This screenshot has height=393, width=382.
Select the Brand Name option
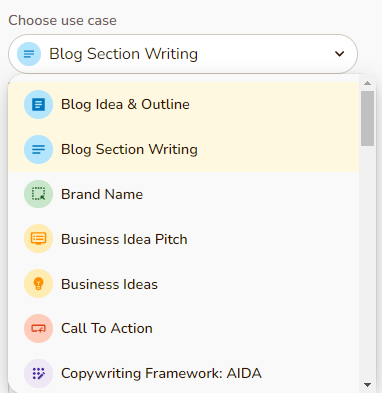183,194
